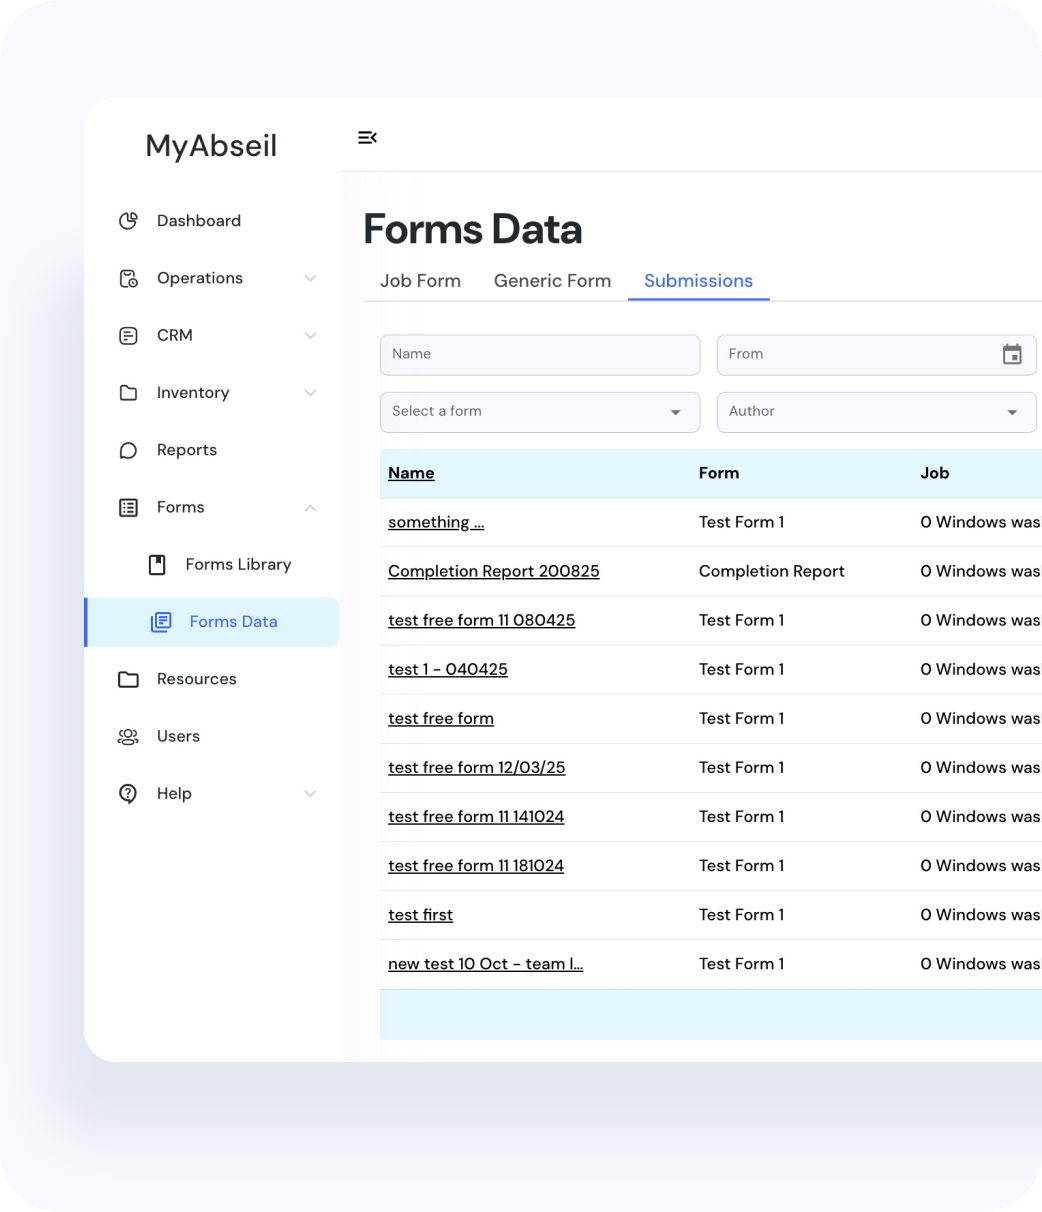Click the Users group icon
This screenshot has width=1042, height=1212.
click(x=128, y=737)
